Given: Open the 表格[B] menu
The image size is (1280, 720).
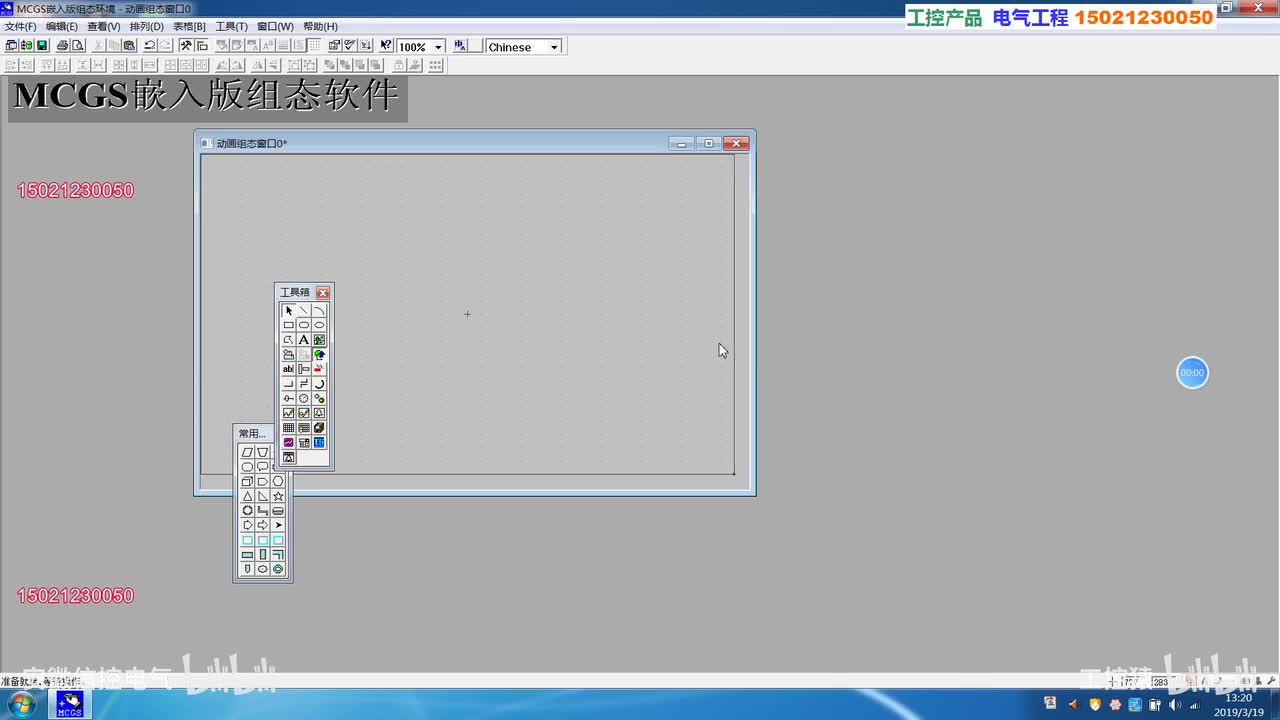Looking at the screenshot, I should 190,26.
